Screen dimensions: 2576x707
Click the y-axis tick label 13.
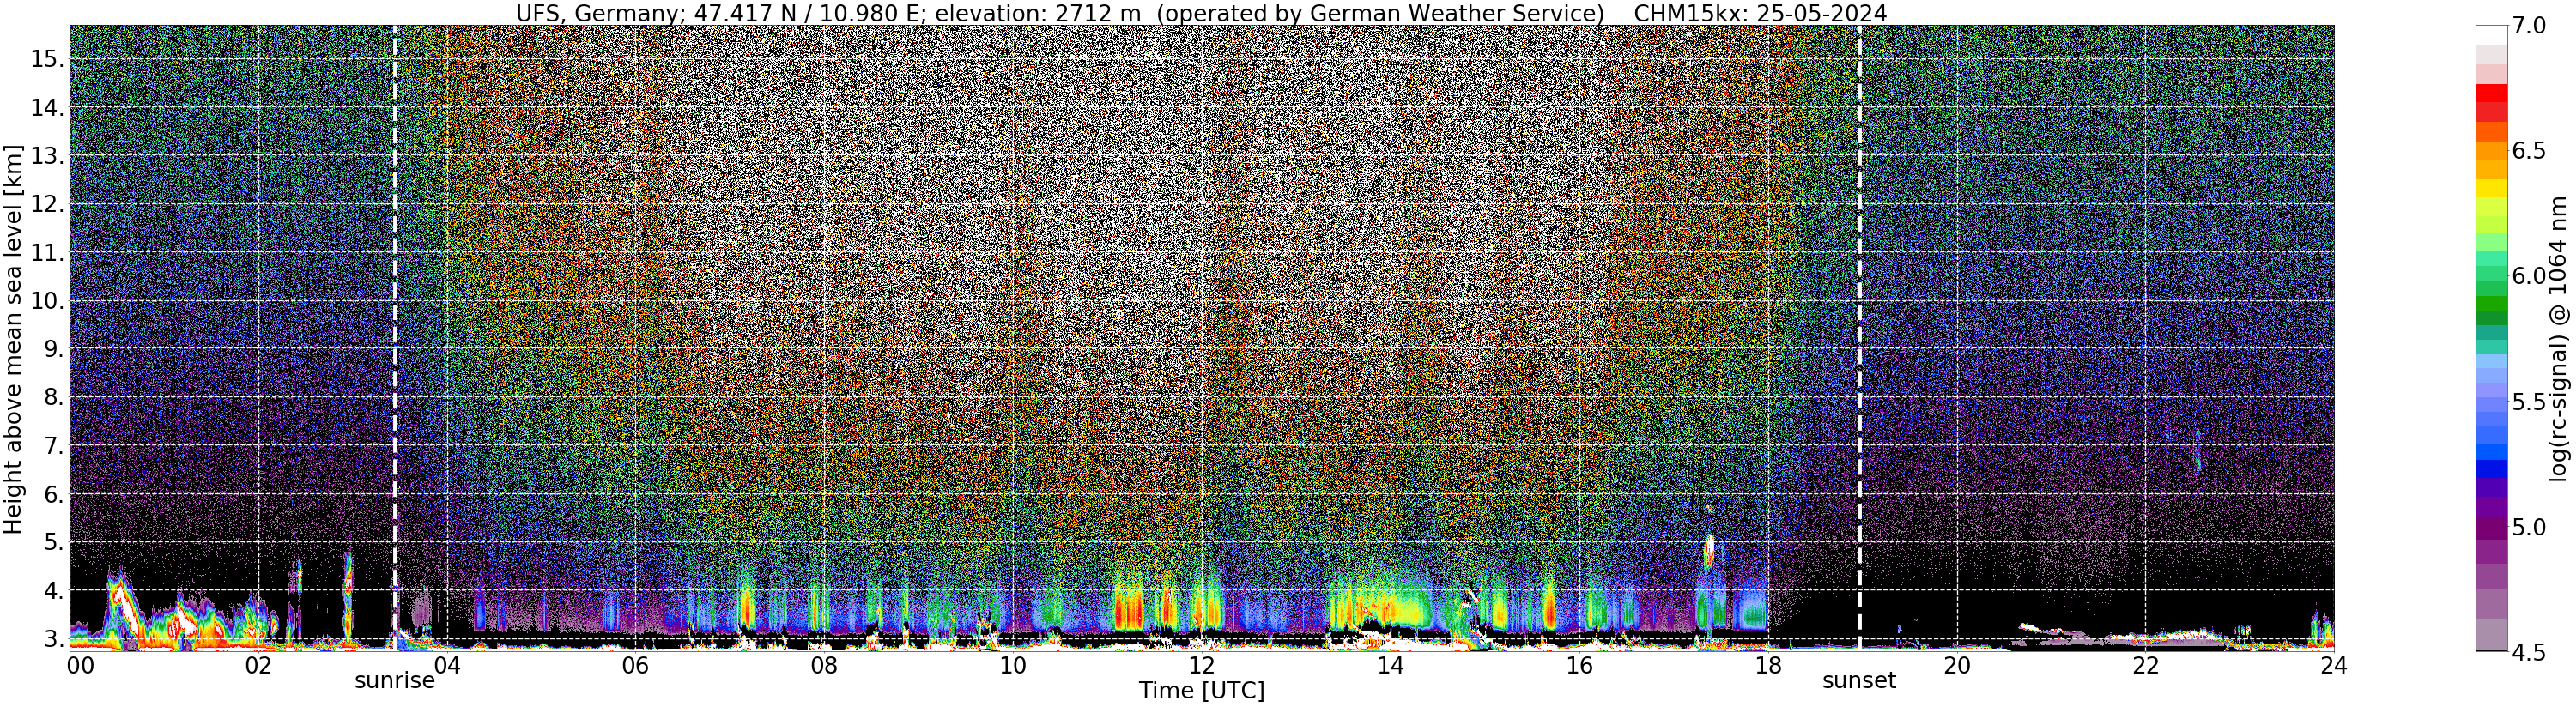(x=47, y=156)
